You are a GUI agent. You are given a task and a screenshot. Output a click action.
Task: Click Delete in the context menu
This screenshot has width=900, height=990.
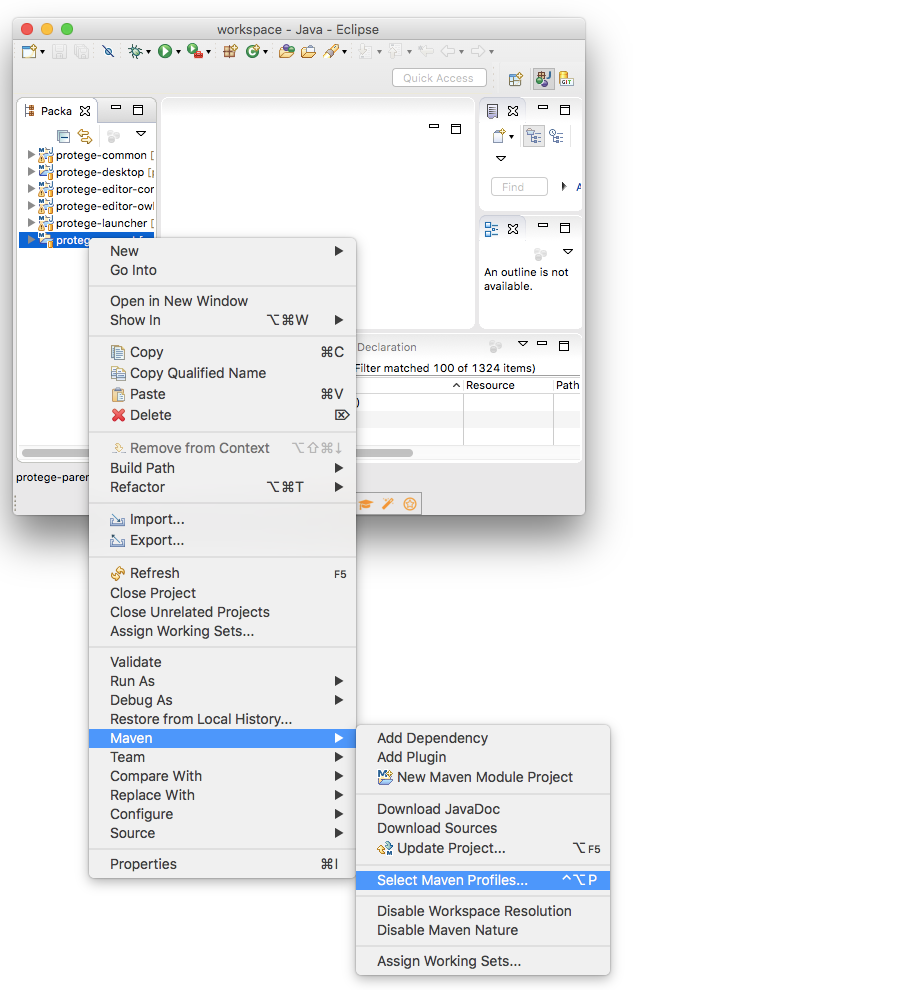(222, 415)
